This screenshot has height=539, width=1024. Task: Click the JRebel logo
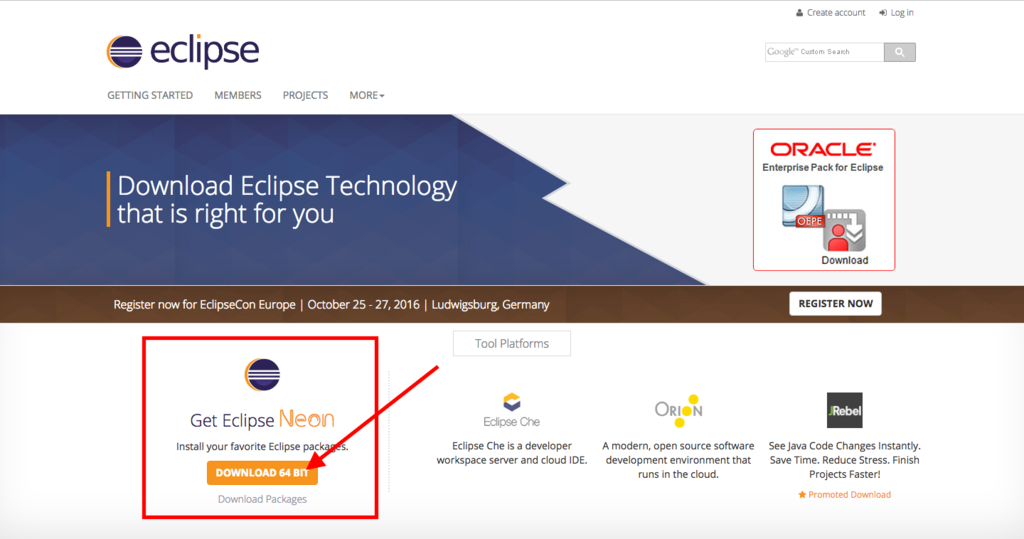[x=844, y=410]
